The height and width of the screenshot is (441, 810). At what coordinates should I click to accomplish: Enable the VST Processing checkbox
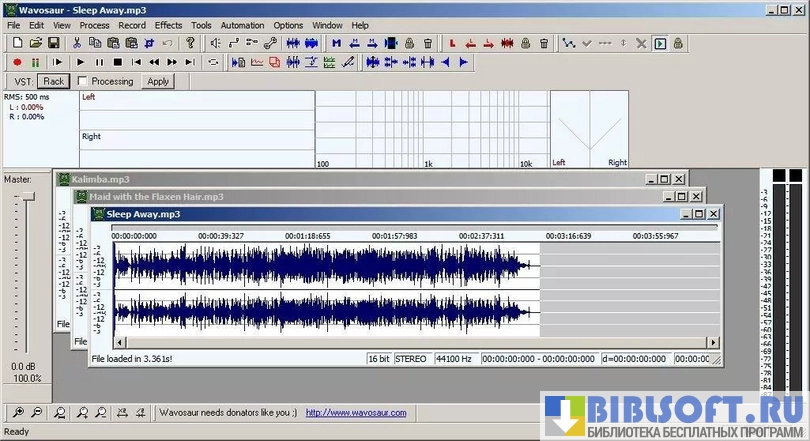(x=83, y=81)
